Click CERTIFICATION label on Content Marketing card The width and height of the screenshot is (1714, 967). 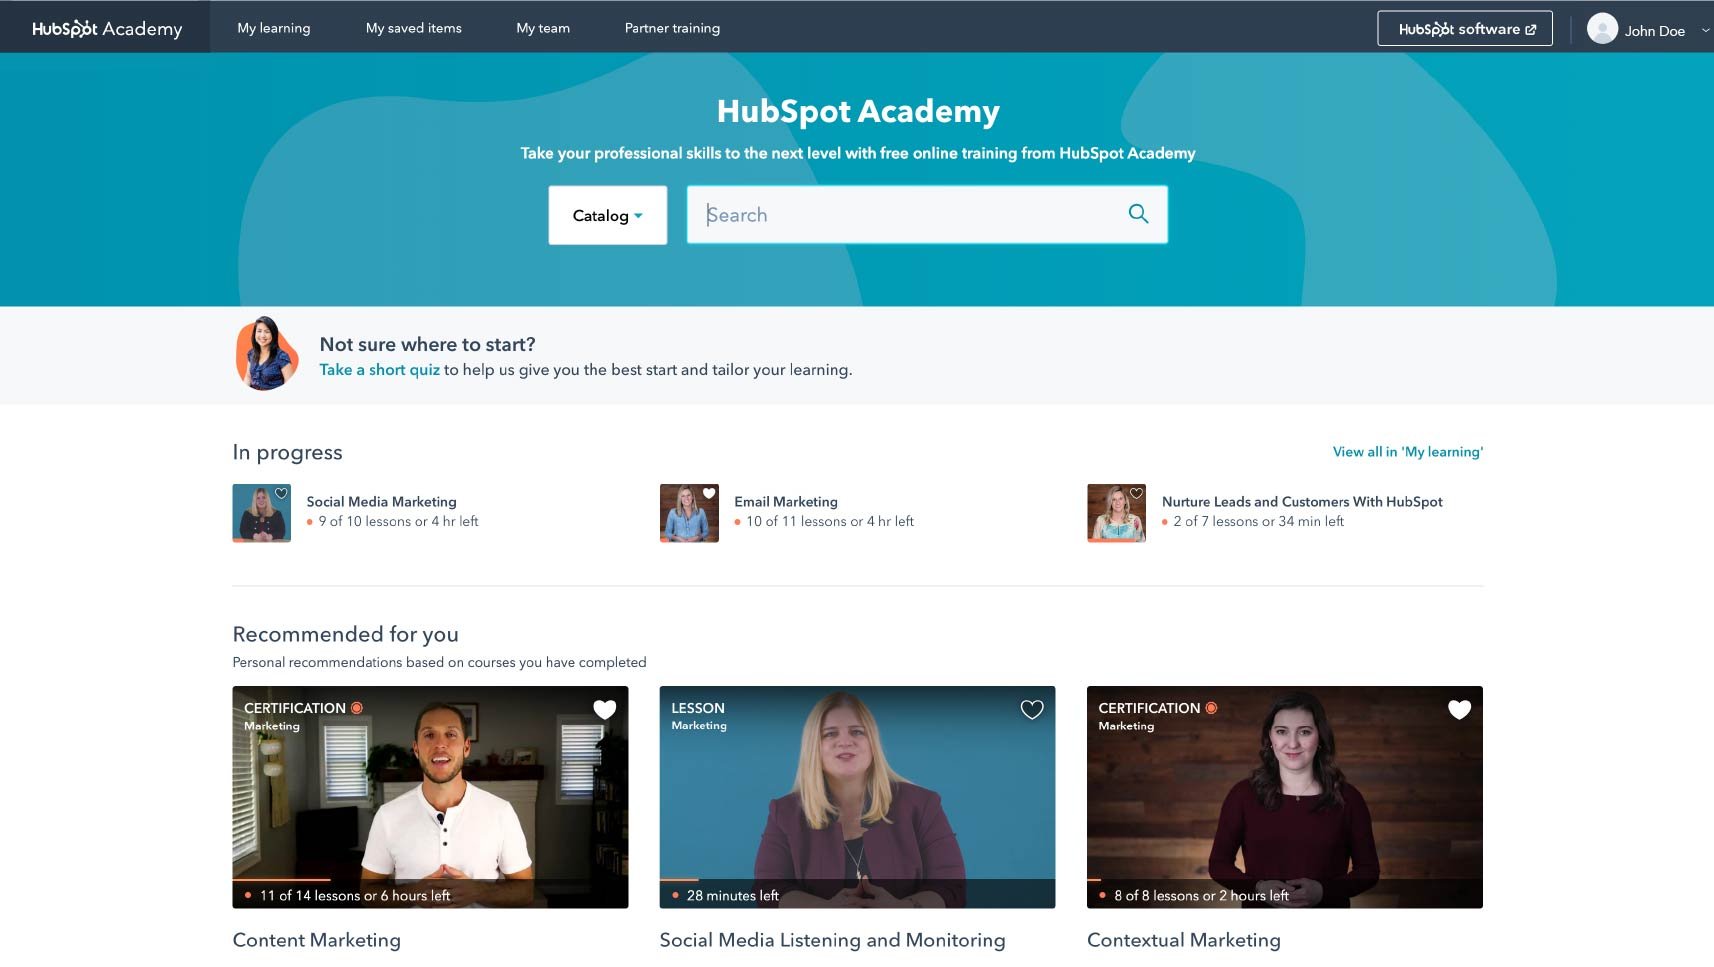(295, 708)
